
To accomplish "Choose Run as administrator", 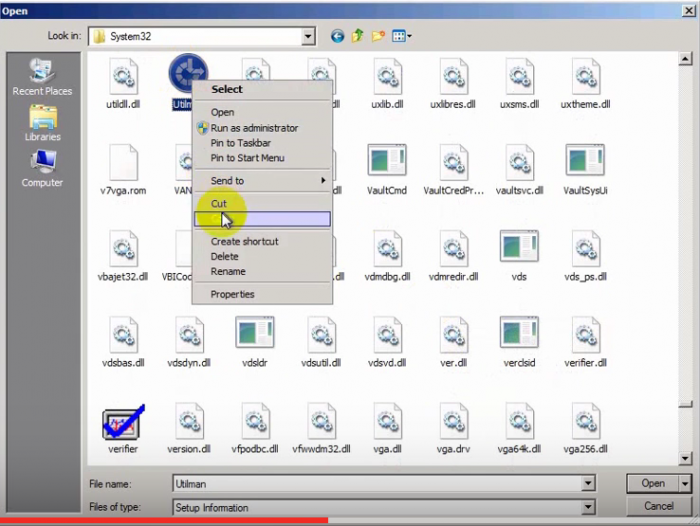I will [x=262, y=128].
